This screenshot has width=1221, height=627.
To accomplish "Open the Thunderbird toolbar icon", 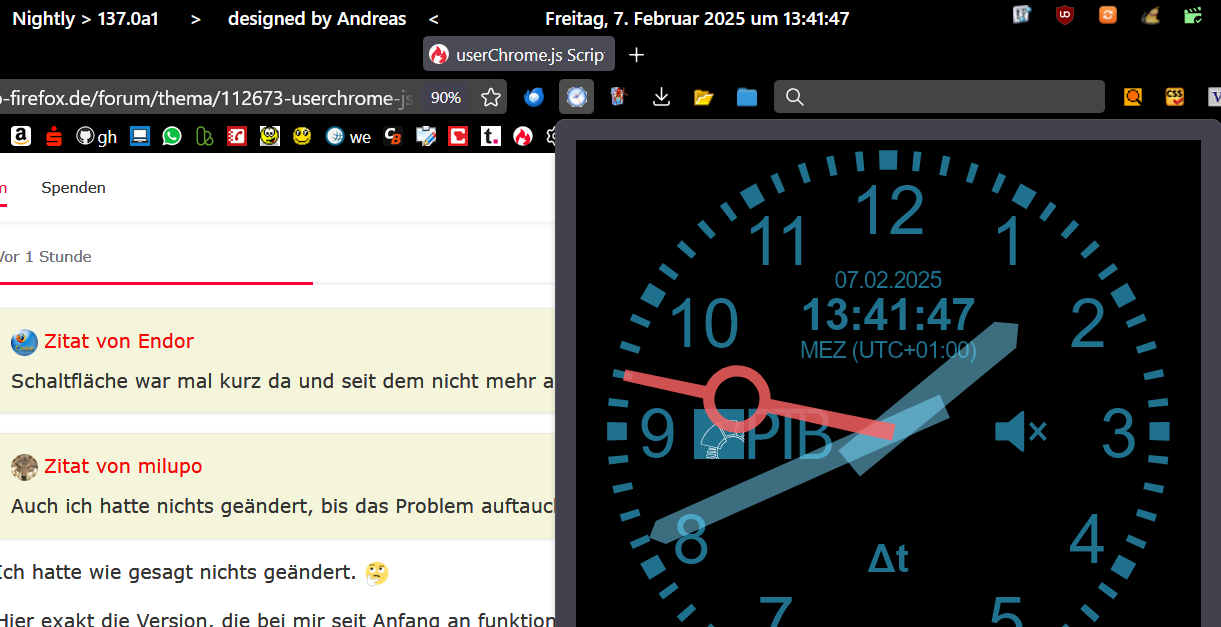I will 534,97.
